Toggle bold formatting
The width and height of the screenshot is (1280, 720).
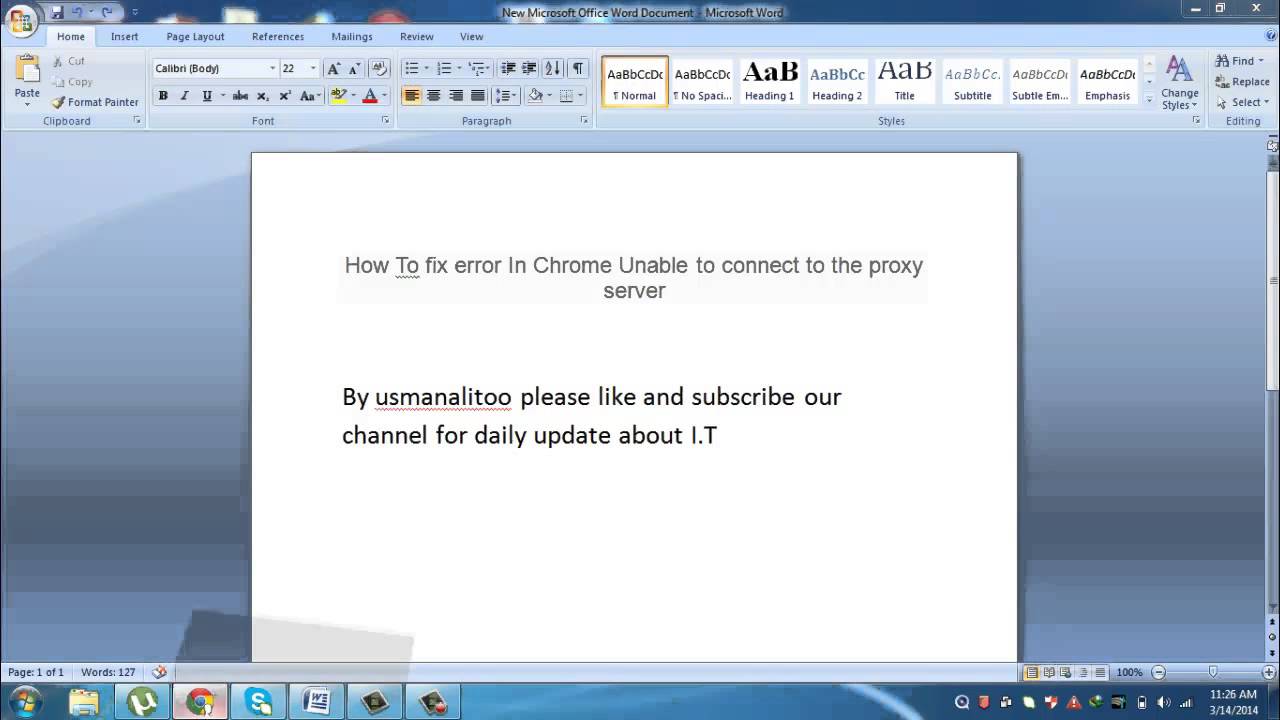tap(163, 96)
